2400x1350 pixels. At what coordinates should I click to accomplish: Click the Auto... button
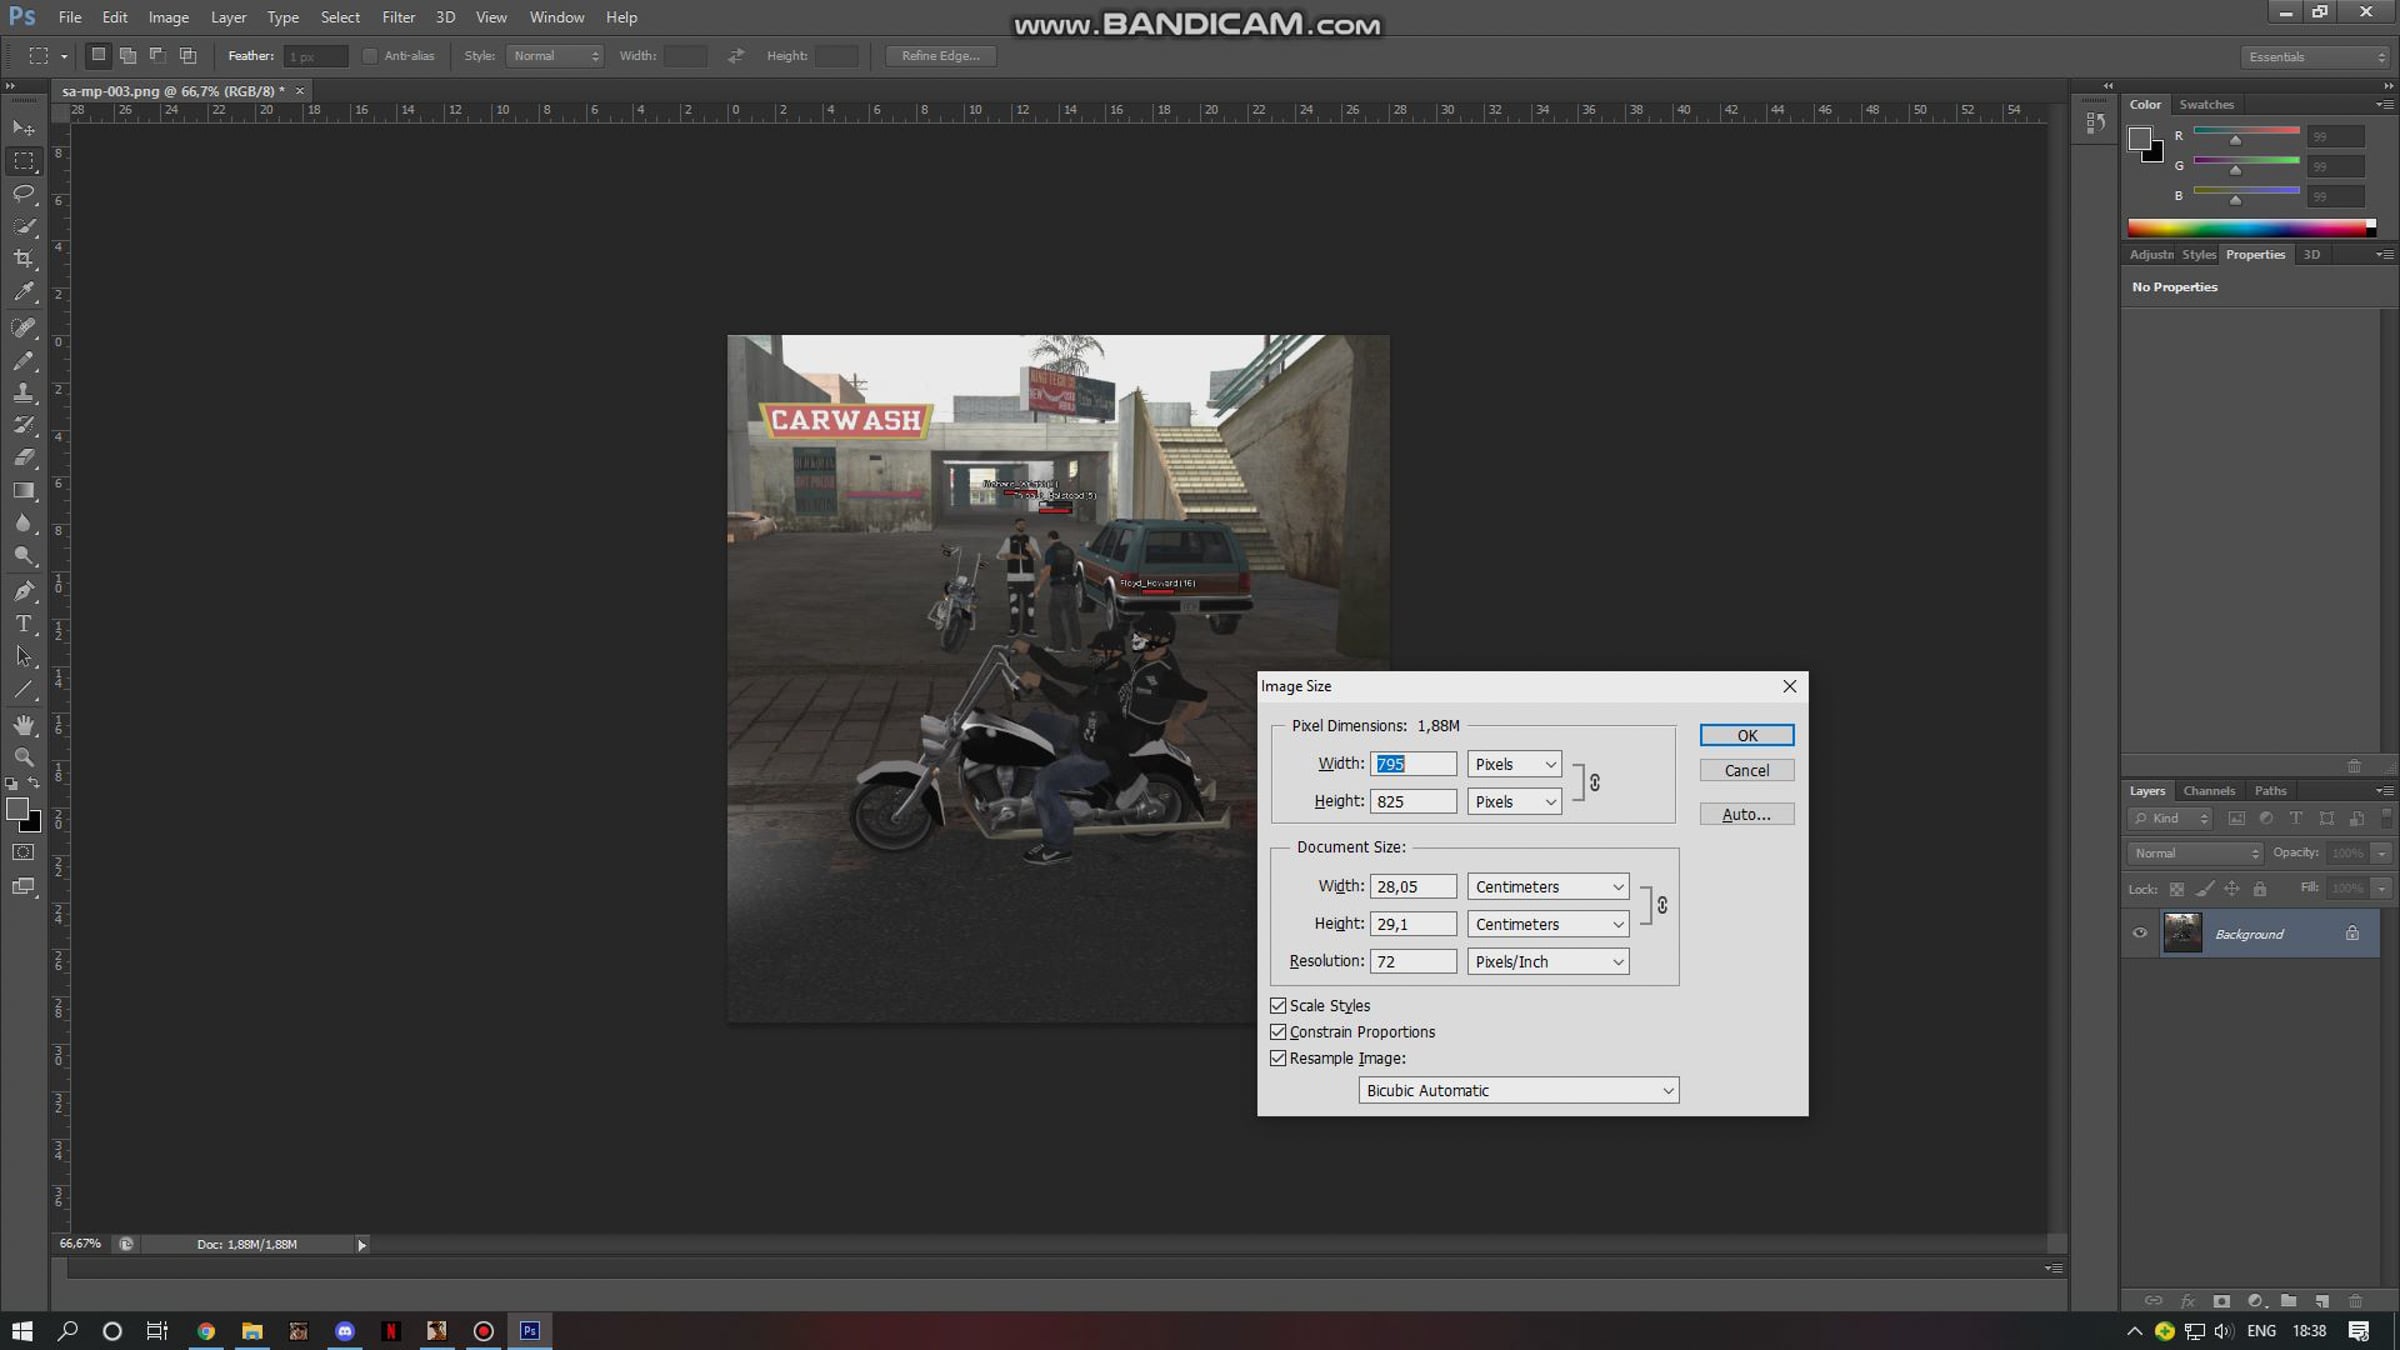click(1746, 814)
